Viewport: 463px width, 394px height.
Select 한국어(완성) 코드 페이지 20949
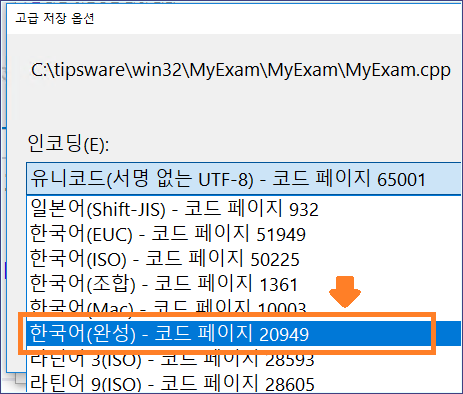pos(244,333)
